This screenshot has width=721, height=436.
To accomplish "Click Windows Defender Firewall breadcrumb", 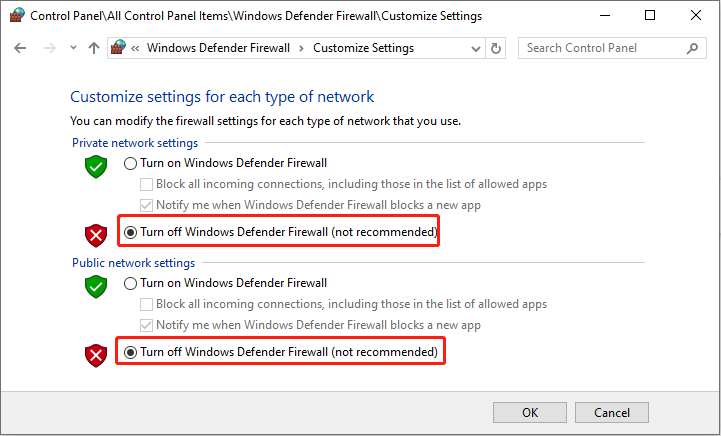I will point(218,48).
